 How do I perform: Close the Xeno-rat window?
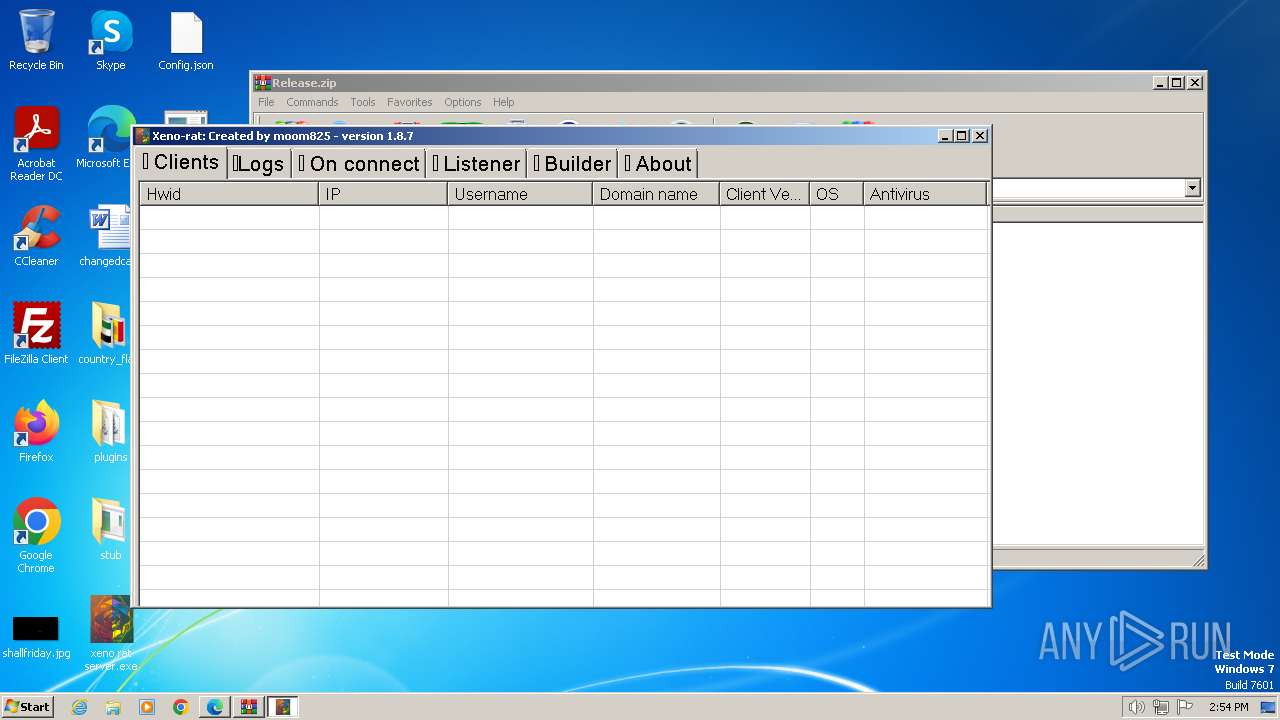[x=980, y=136]
